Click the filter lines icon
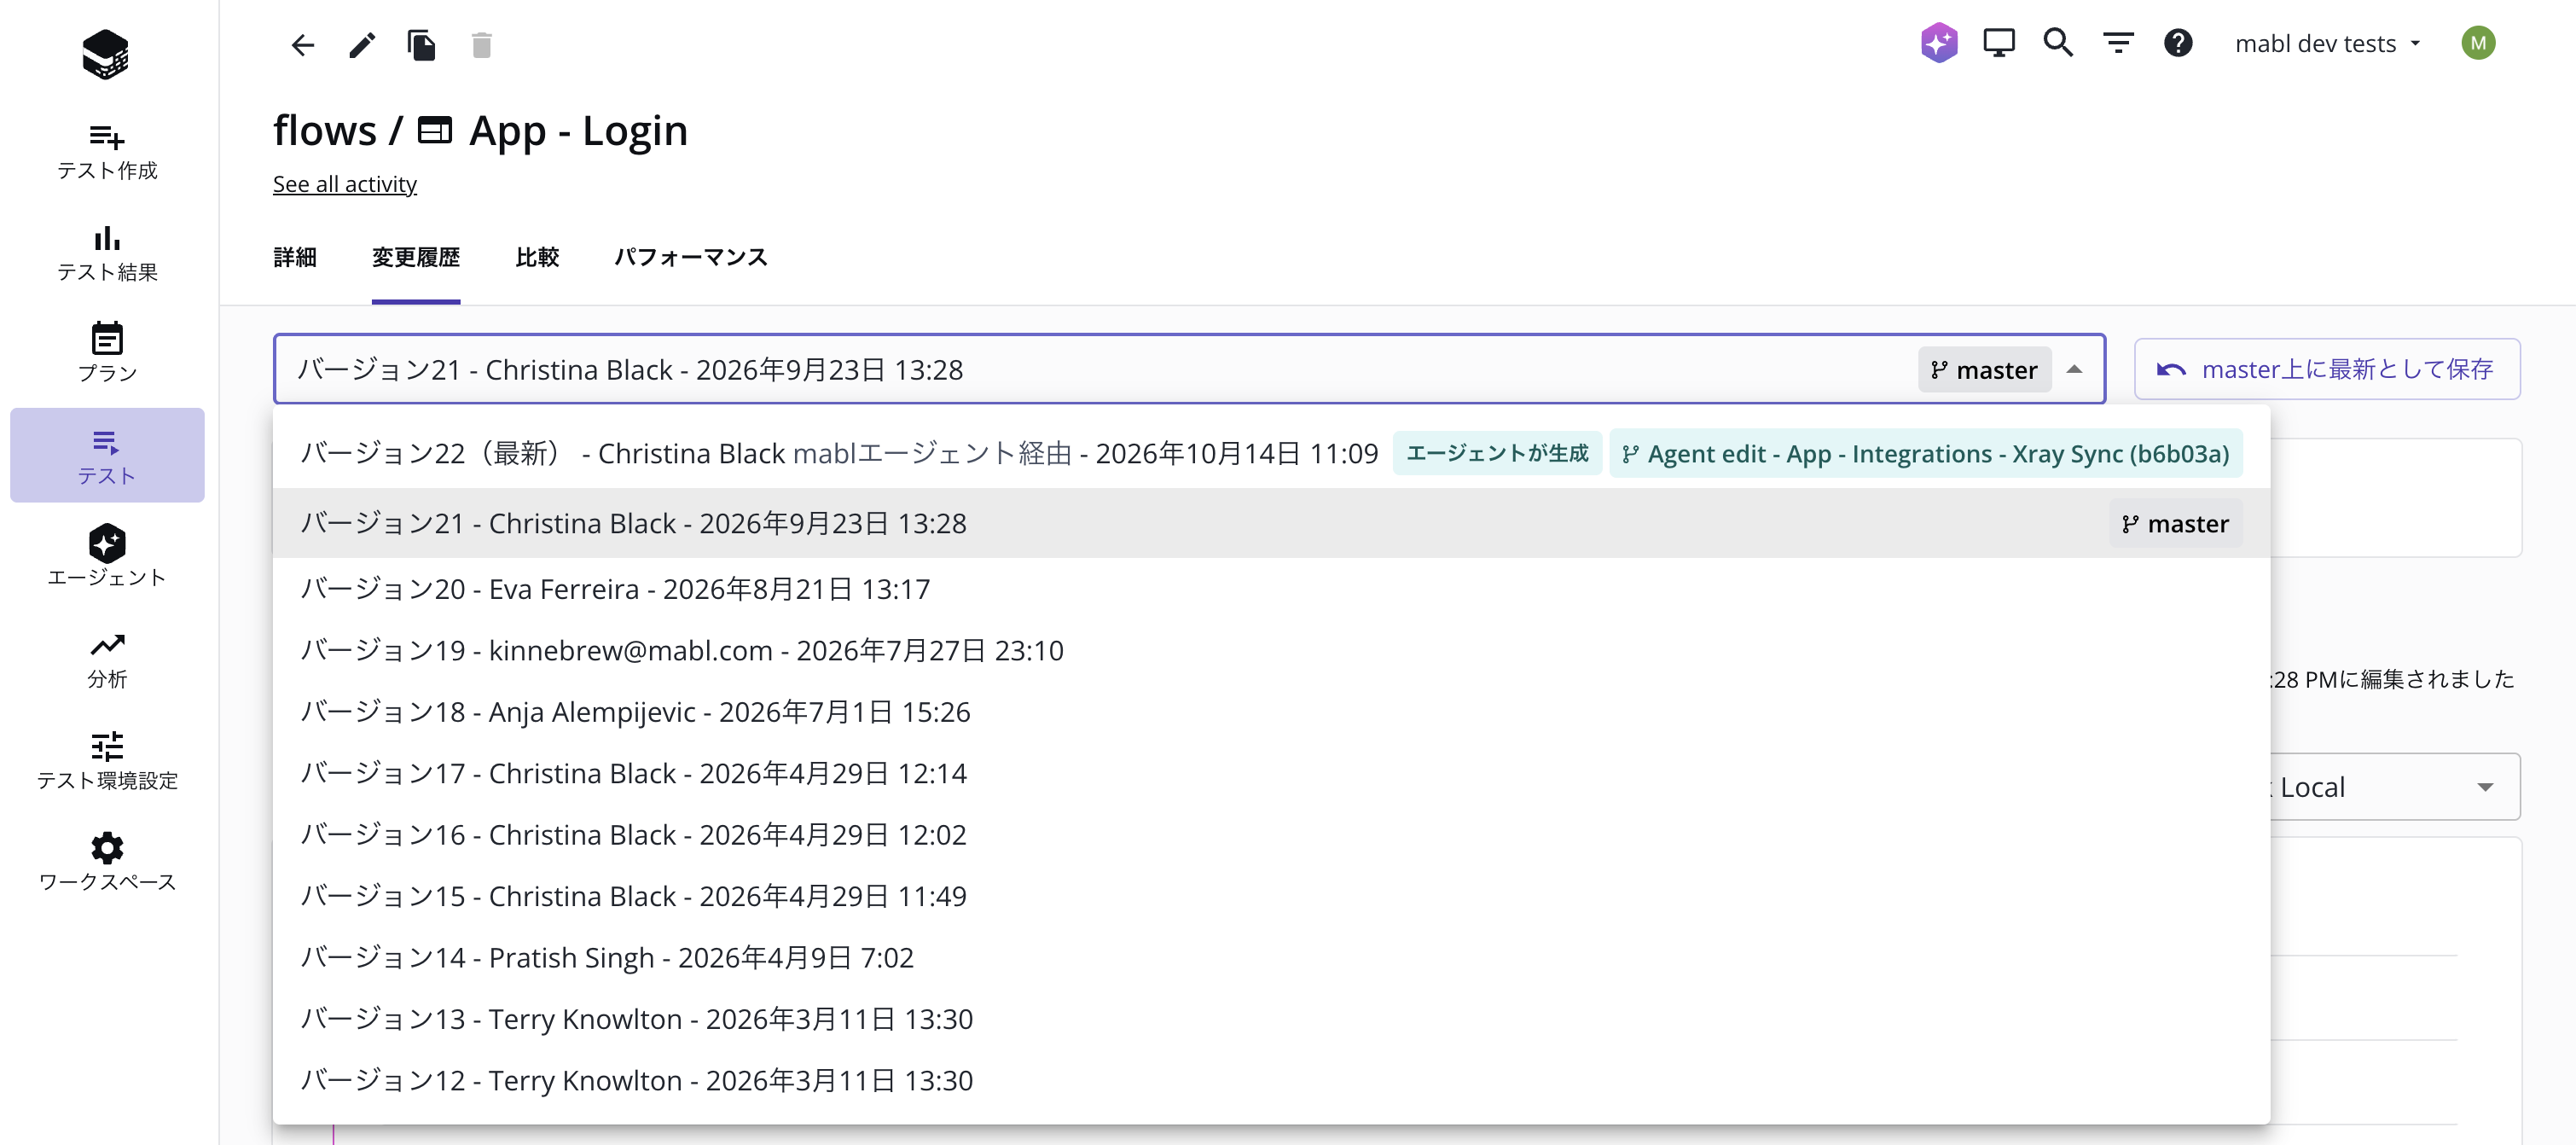2576x1145 pixels. point(2118,43)
